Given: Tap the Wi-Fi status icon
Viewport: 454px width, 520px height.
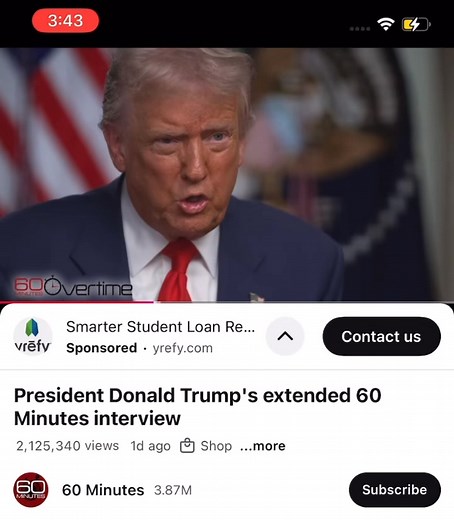Looking at the screenshot, I should click(386, 24).
